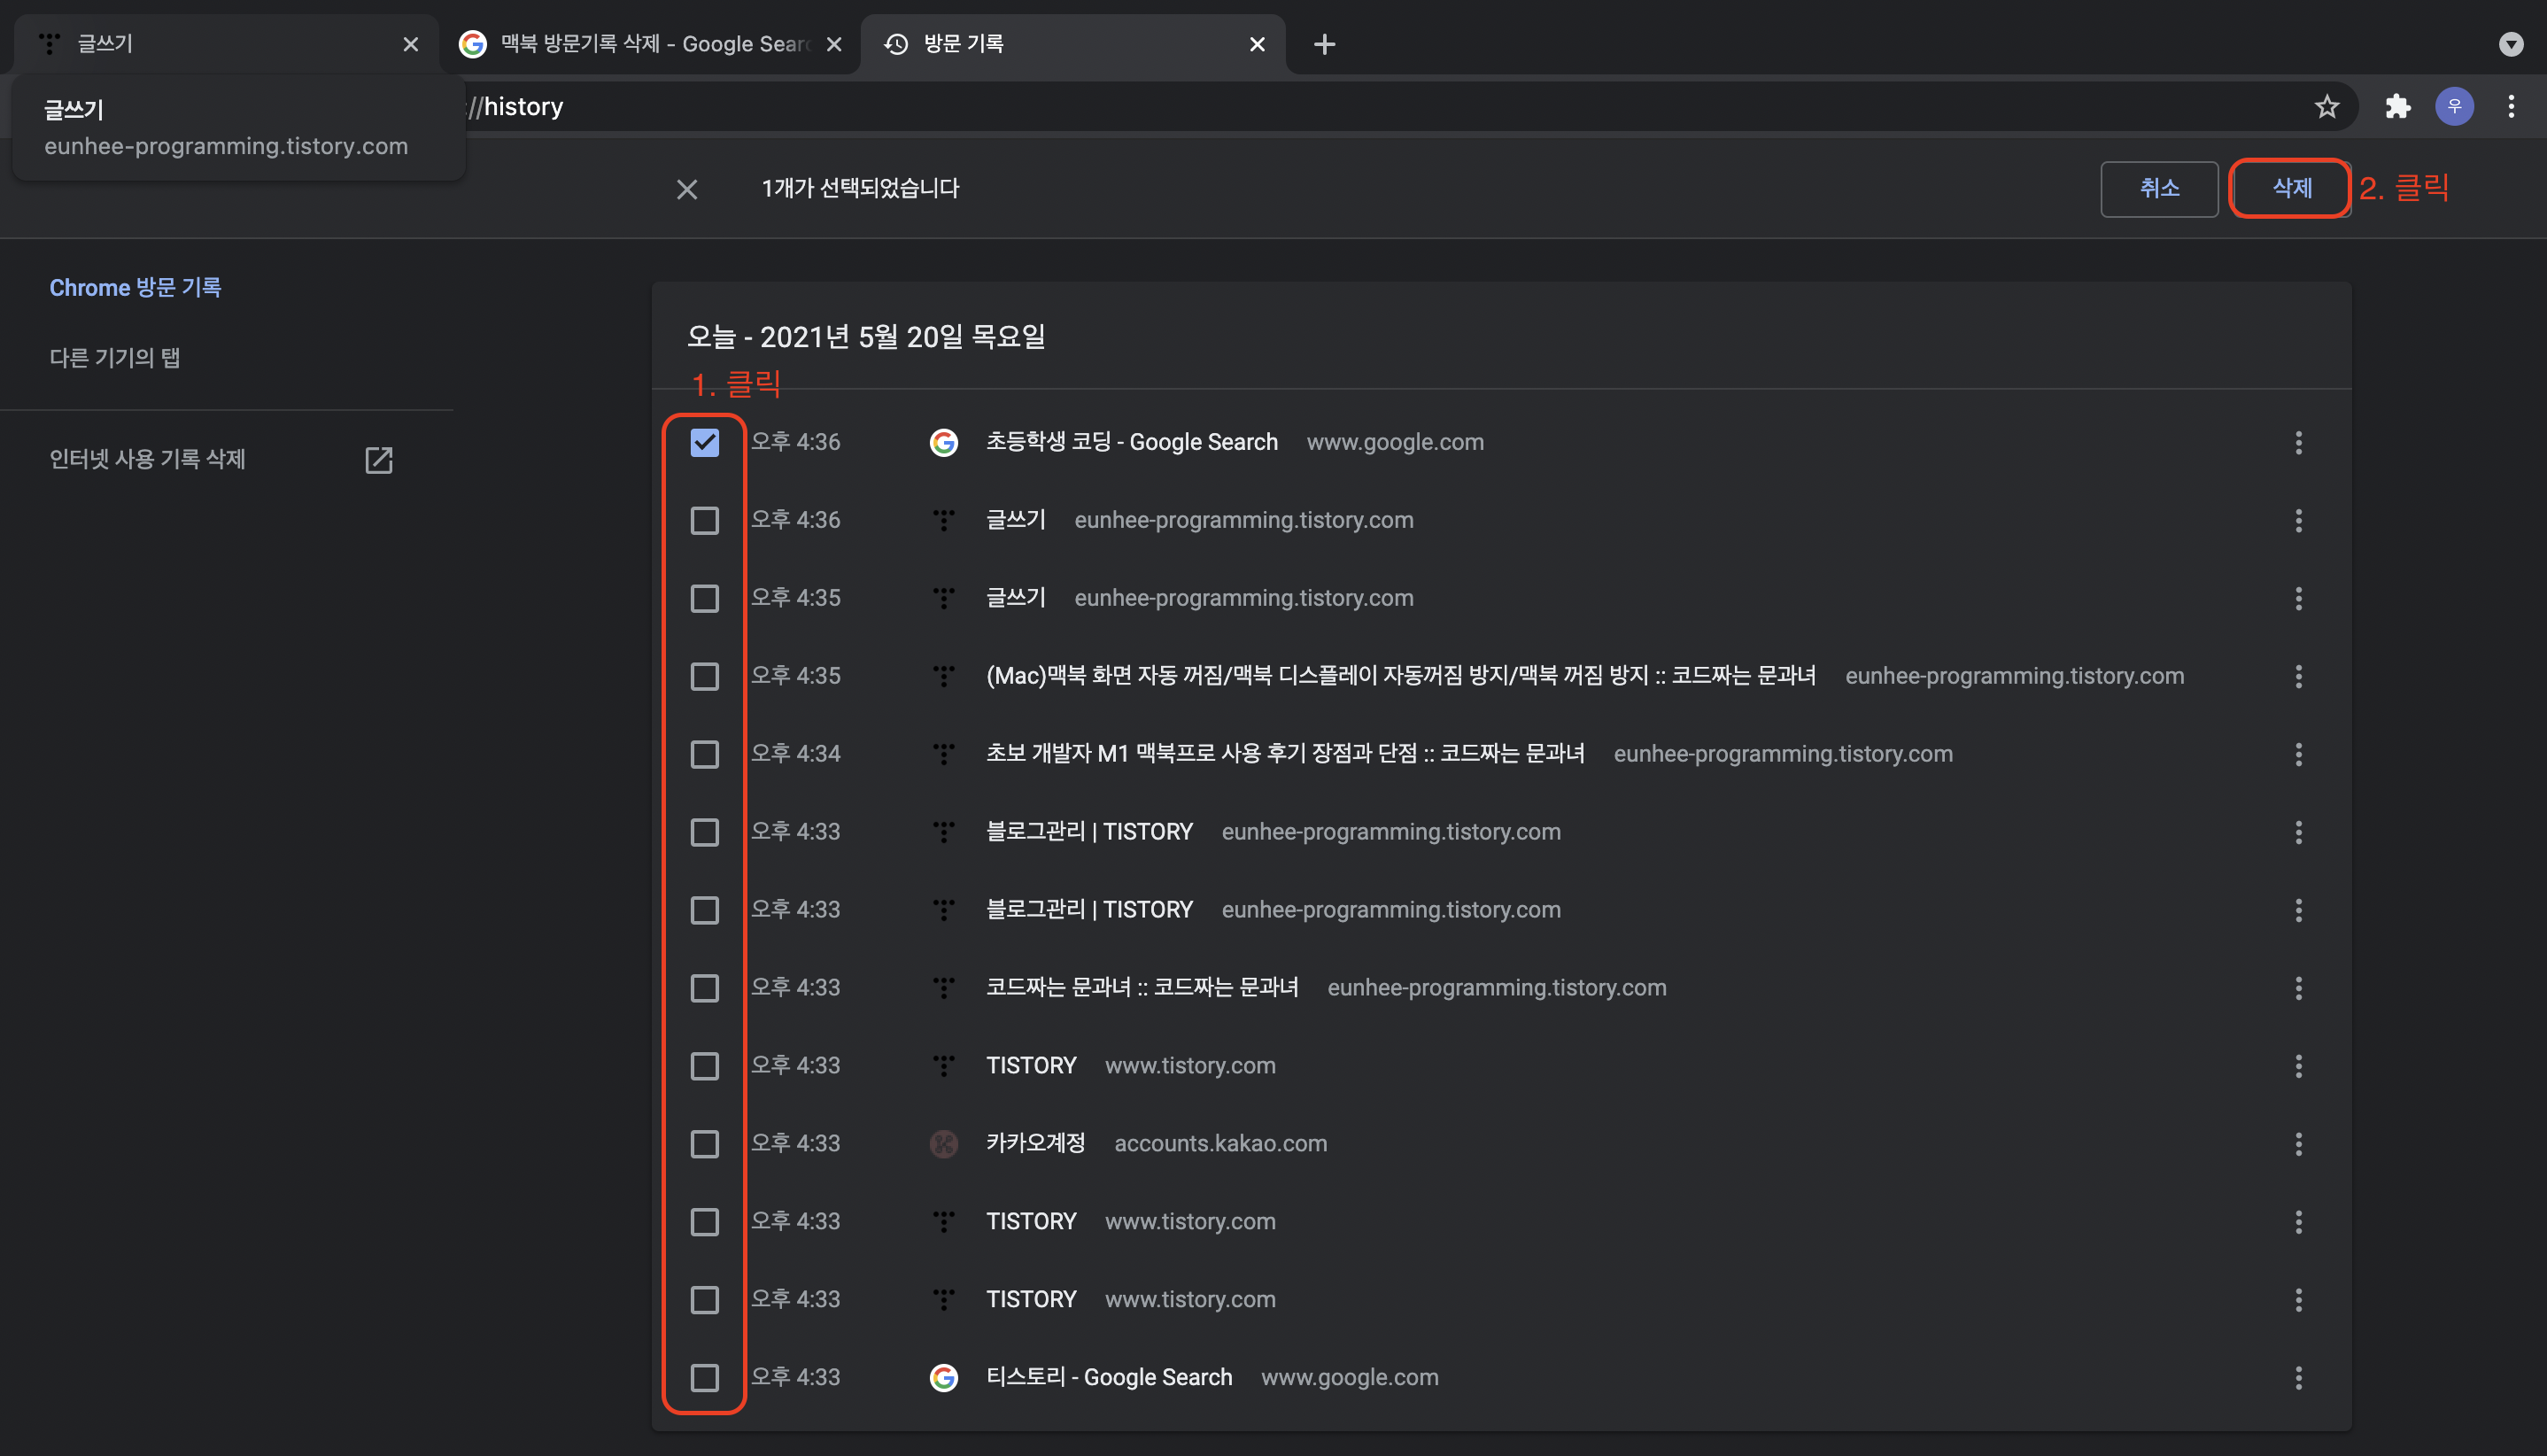Click the user profile avatar
The image size is (2547, 1456).
[x=2453, y=107]
